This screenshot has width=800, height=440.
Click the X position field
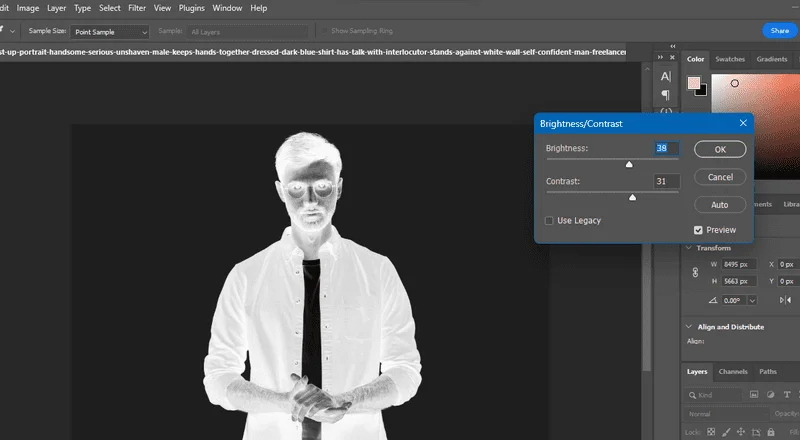pos(789,264)
